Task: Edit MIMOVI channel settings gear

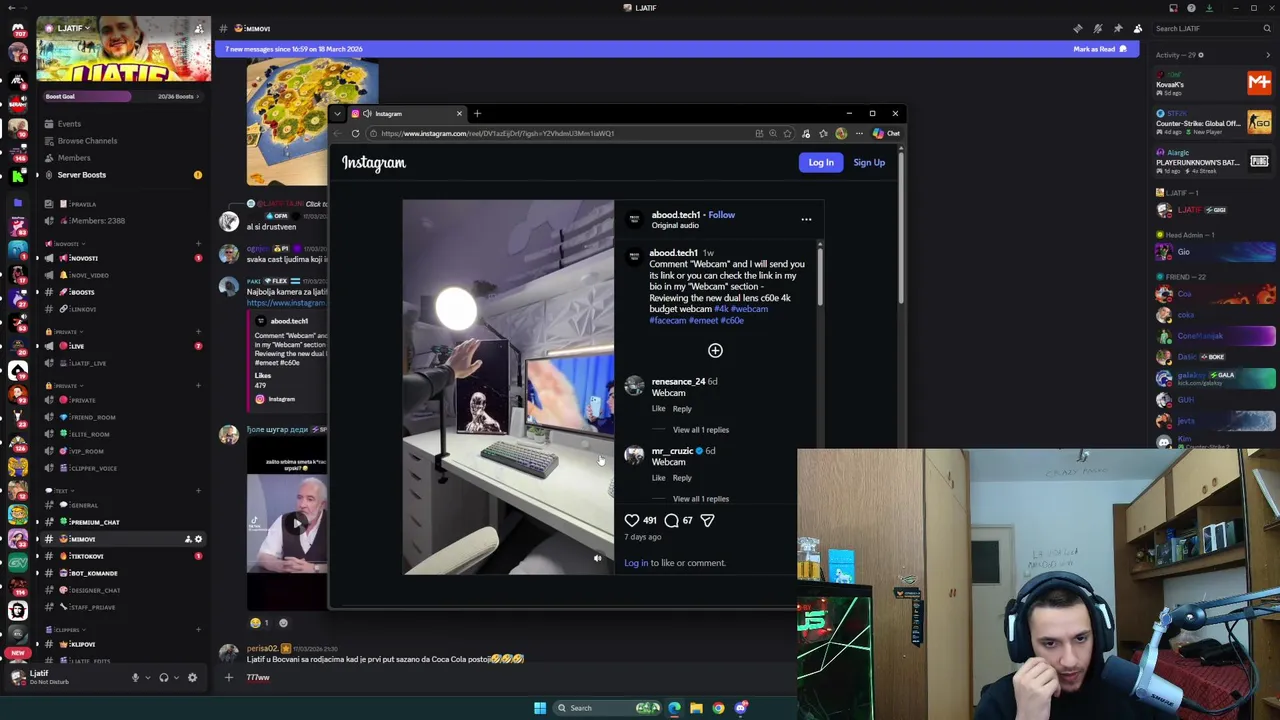Action: 198,539
